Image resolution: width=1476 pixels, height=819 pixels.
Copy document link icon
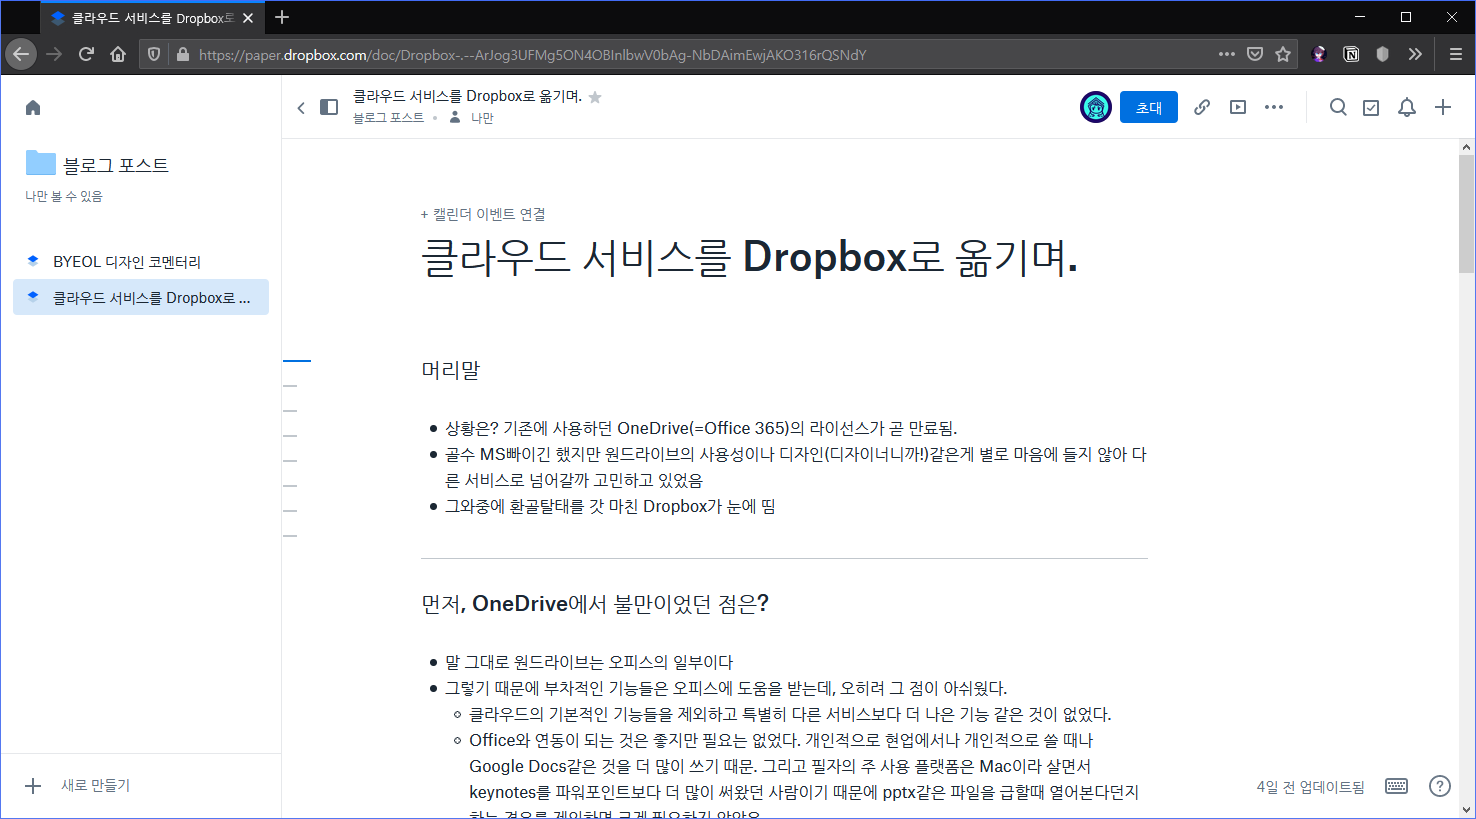point(1202,107)
